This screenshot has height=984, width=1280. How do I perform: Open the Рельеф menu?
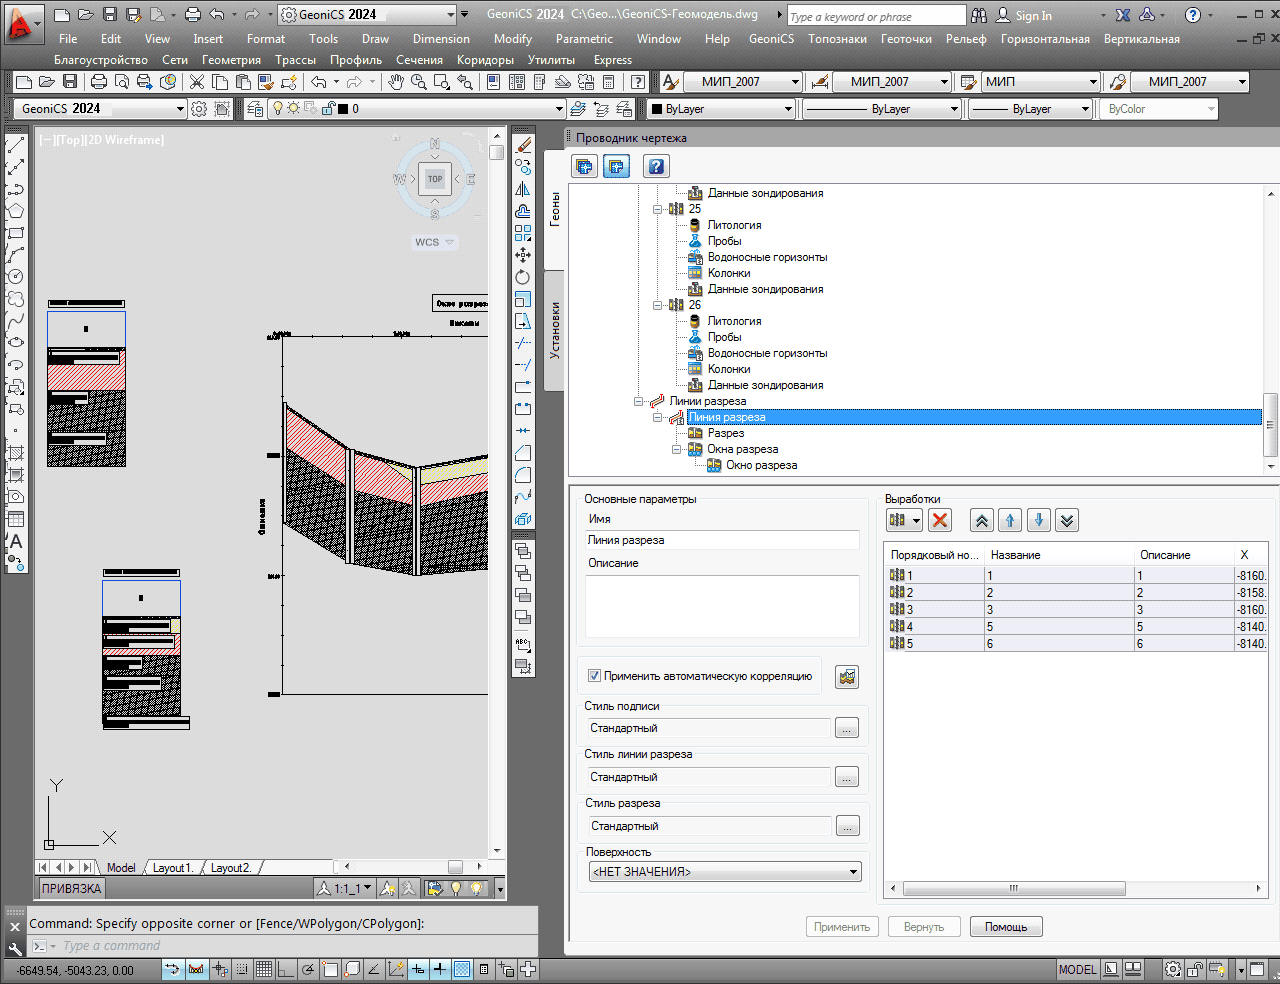click(965, 39)
